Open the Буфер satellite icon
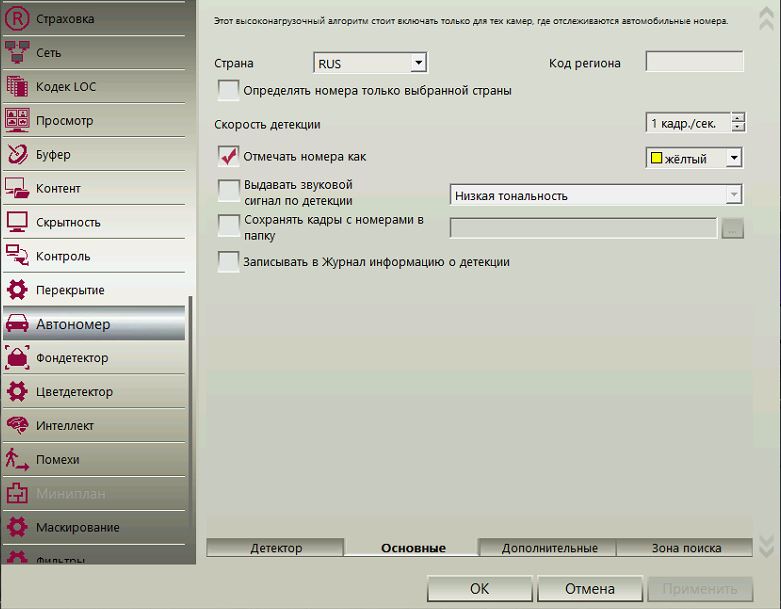The height and width of the screenshot is (609, 781). click(17, 154)
